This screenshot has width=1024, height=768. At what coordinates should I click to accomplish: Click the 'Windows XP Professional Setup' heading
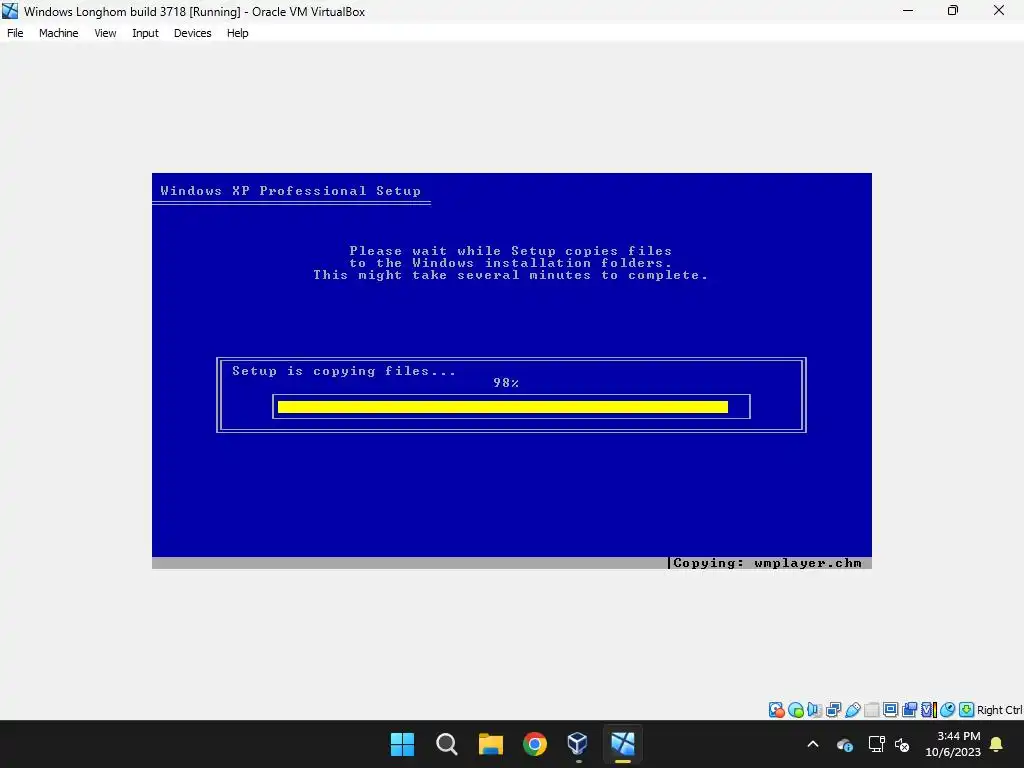tap(291, 191)
